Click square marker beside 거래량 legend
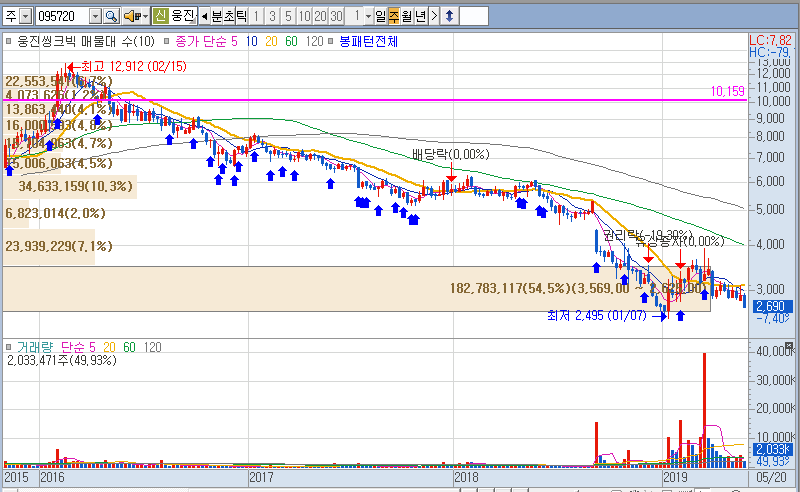The height and width of the screenshot is (492, 800). coord(8,347)
